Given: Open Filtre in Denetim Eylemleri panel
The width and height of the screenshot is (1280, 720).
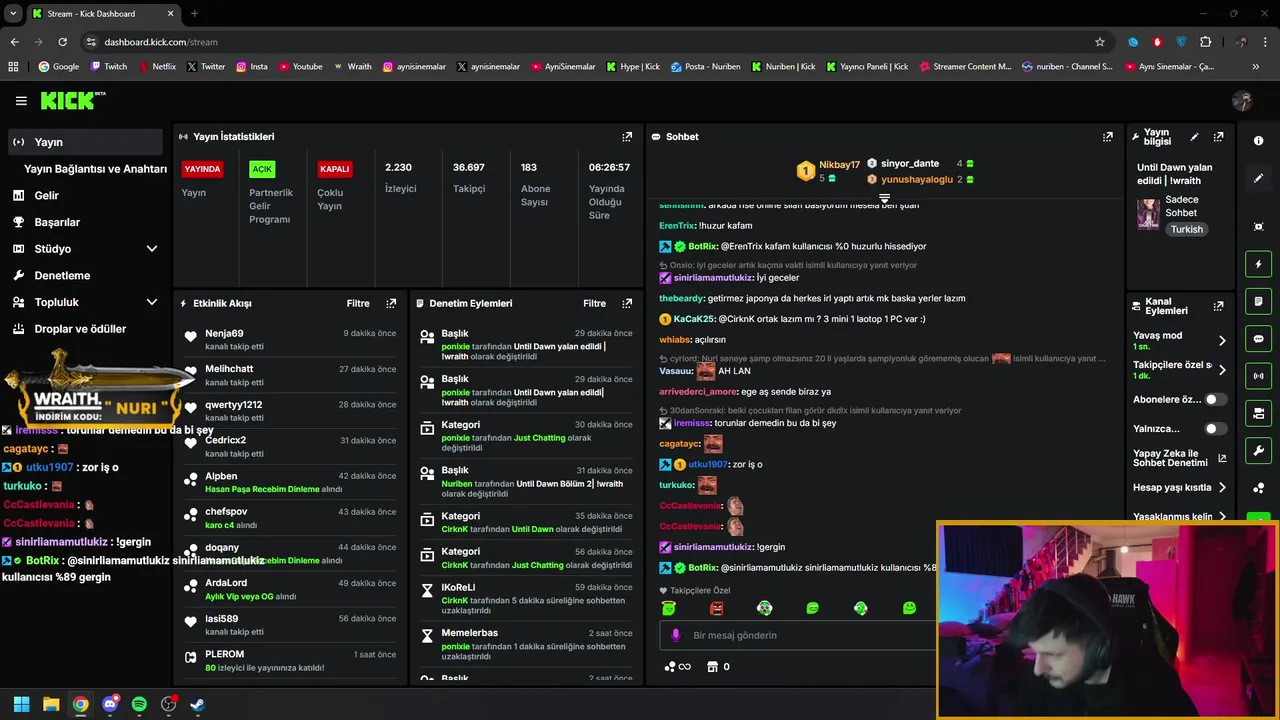Looking at the screenshot, I should coord(594,303).
